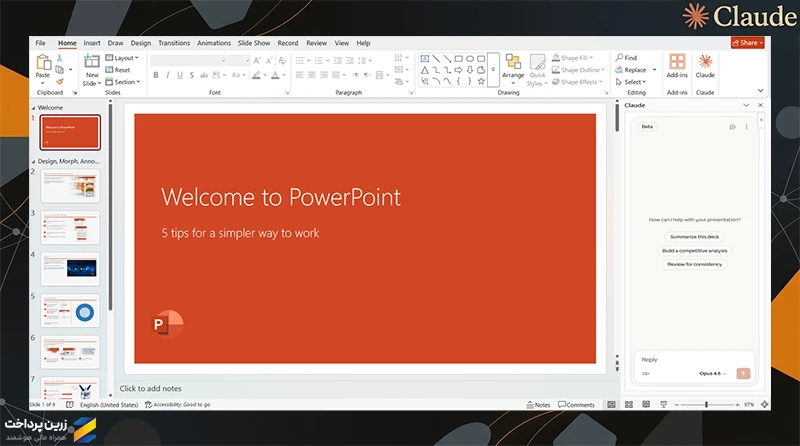Adjust the zoom slider handle
This screenshot has width=800, height=446.
coord(706,404)
